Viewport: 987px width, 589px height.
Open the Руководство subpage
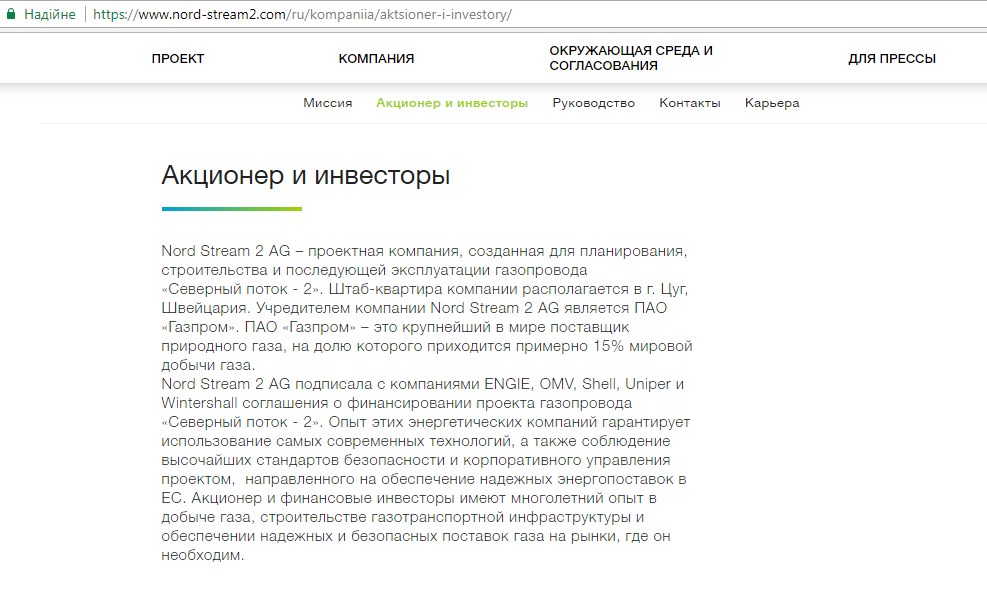[594, 103]
